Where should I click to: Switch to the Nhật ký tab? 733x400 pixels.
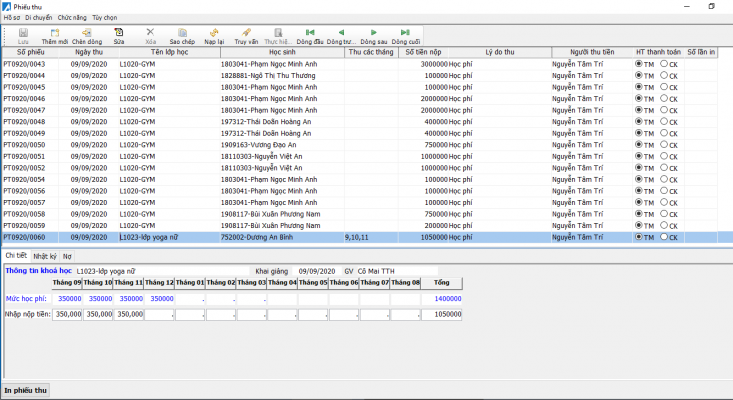tap(45, 256)
